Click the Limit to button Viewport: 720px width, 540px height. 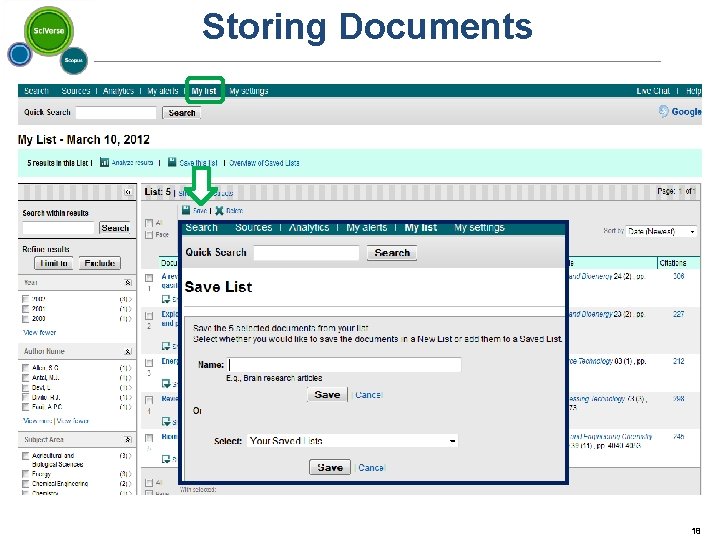pos(54,263)
